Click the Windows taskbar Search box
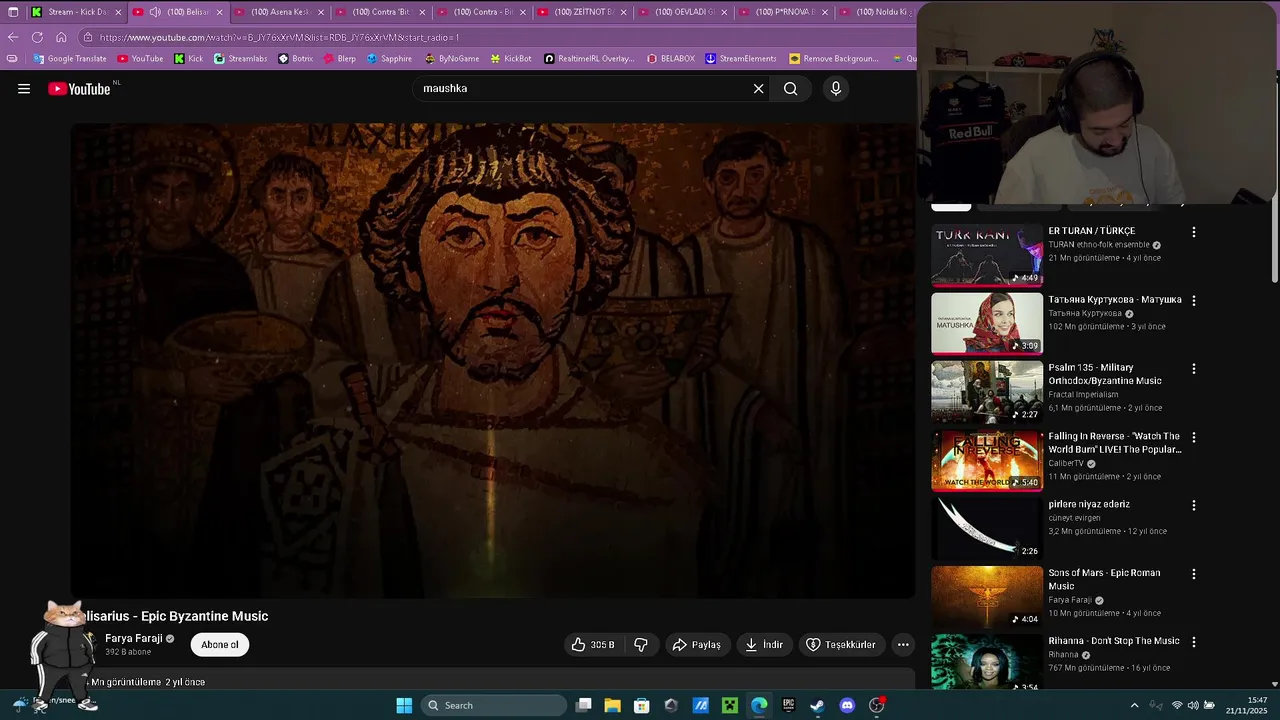Image resolution: width=1280 pixels, height=720 pixels. pyautogui.click(x=494, y=705)
